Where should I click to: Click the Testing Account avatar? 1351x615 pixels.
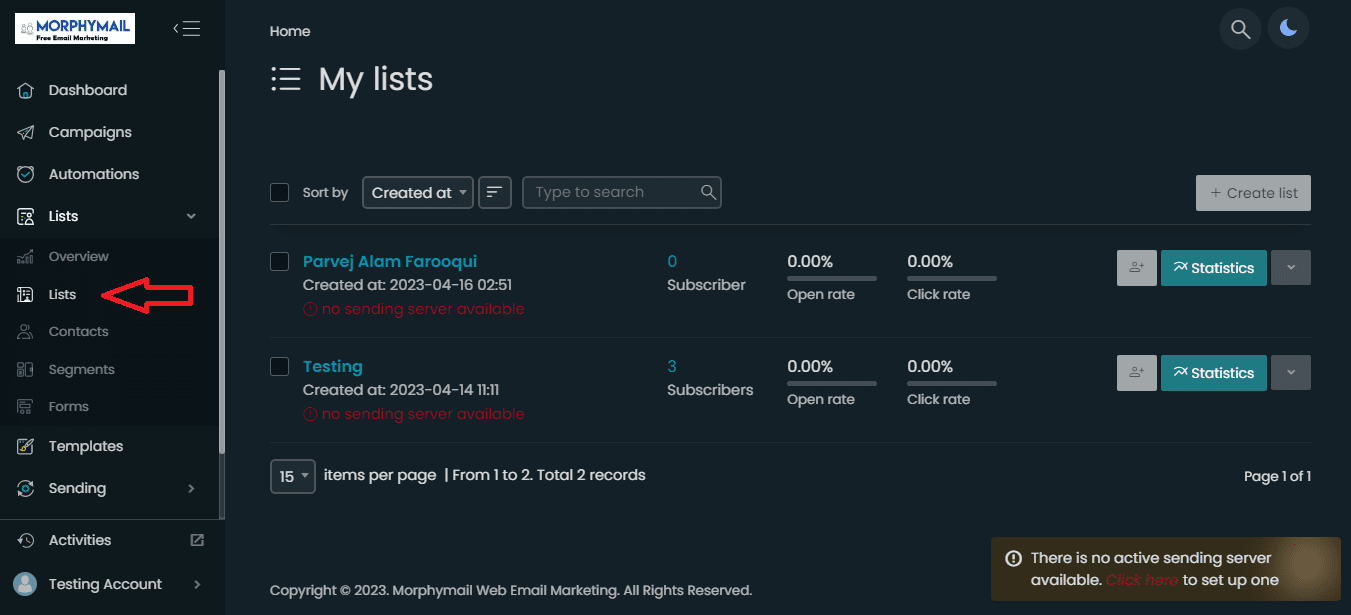coord(27,584)
